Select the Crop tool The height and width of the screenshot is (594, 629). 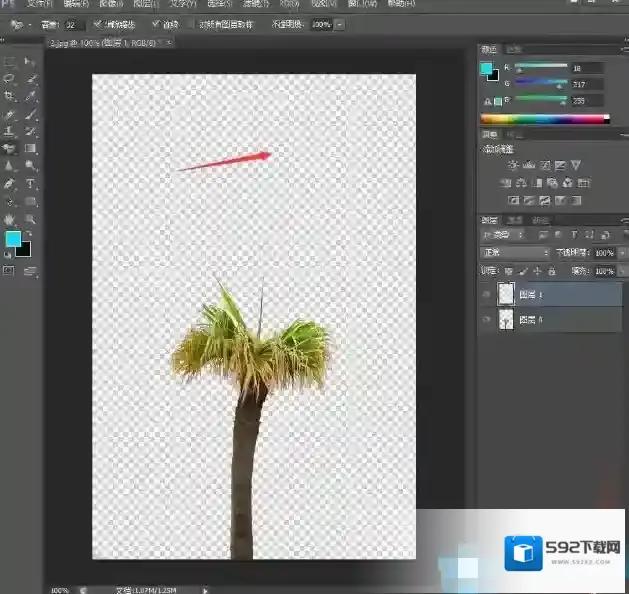9,96
